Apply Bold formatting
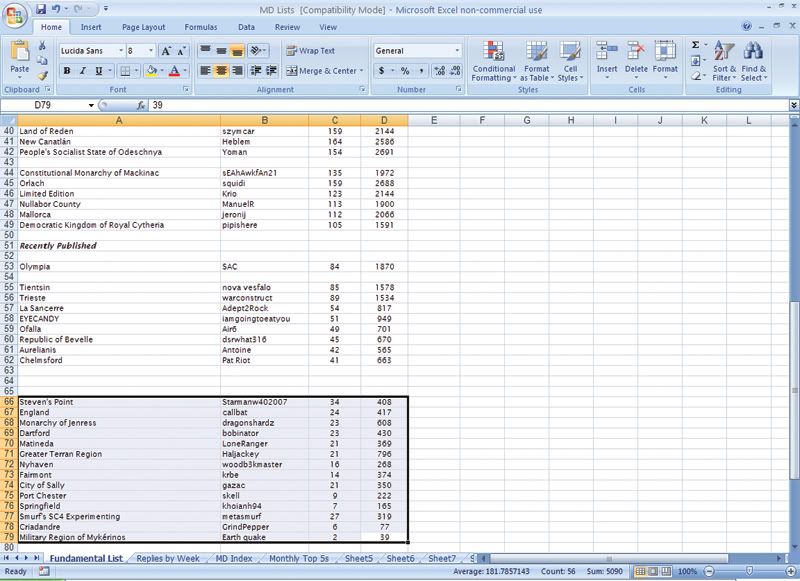Screen dimensions: 800x581 pos(67,71)
